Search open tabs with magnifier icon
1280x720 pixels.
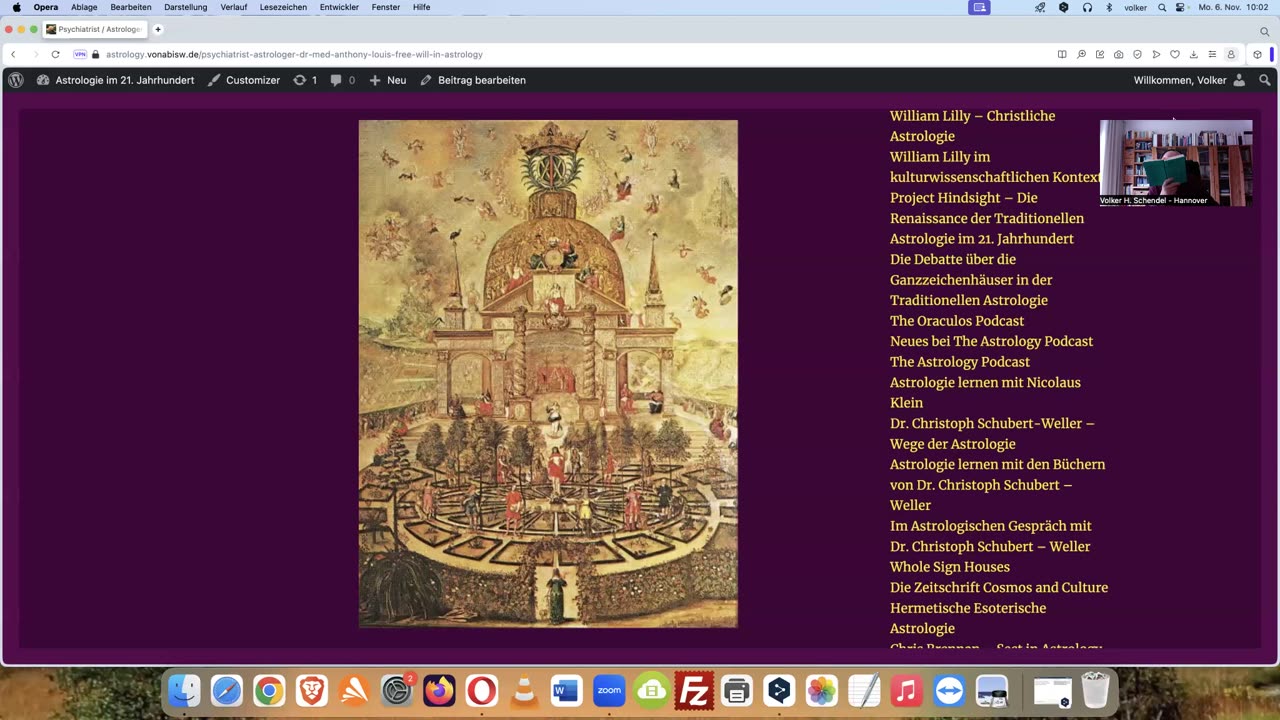pos(1264,31)
